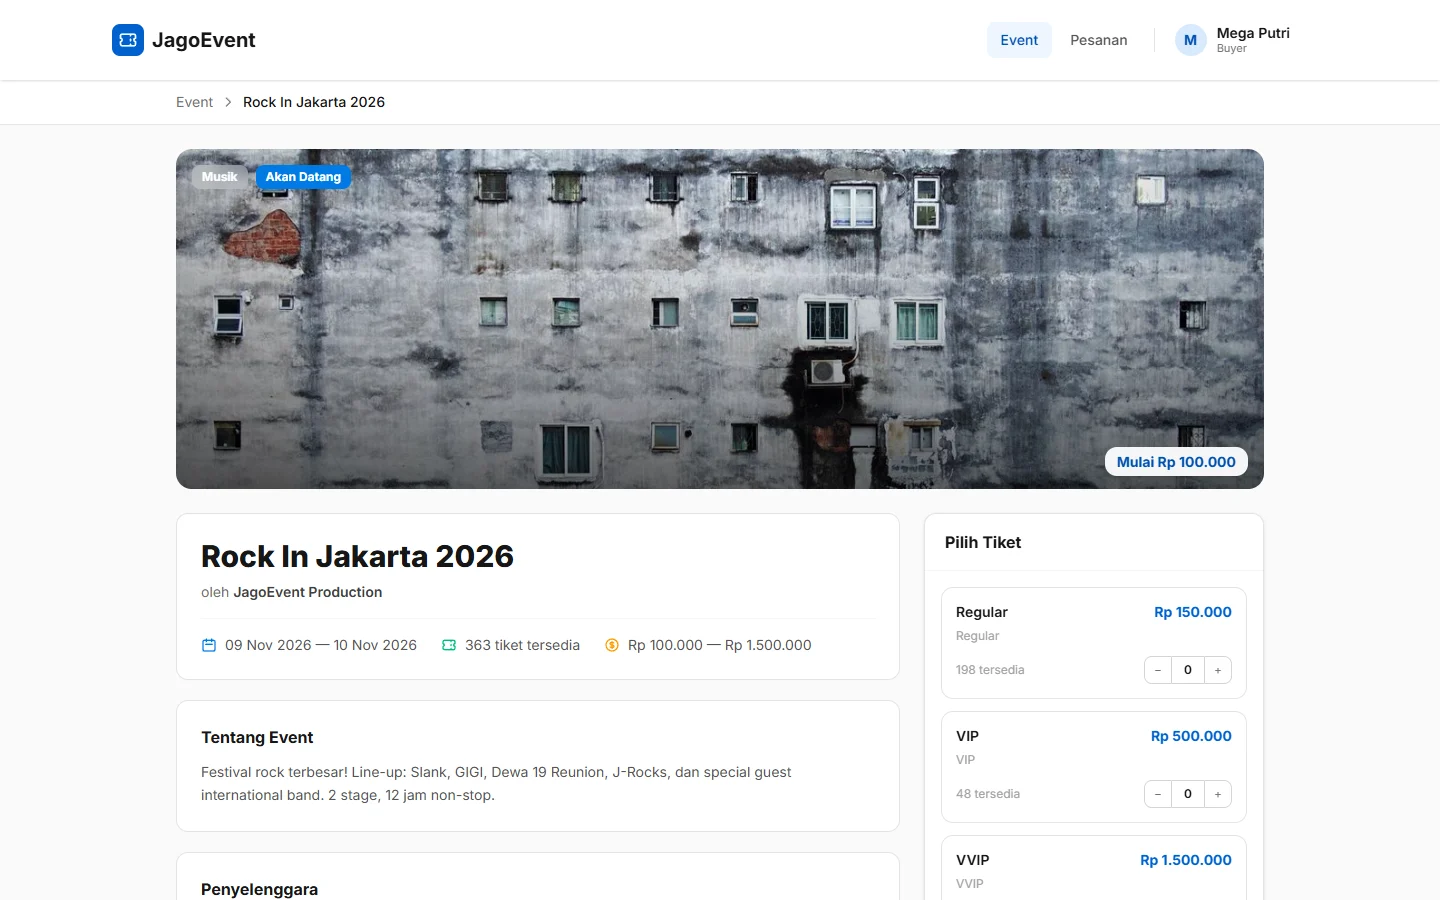Click the breadcrumb chevron separator icon
The image size is (1440, 900).
click(228, 102)
